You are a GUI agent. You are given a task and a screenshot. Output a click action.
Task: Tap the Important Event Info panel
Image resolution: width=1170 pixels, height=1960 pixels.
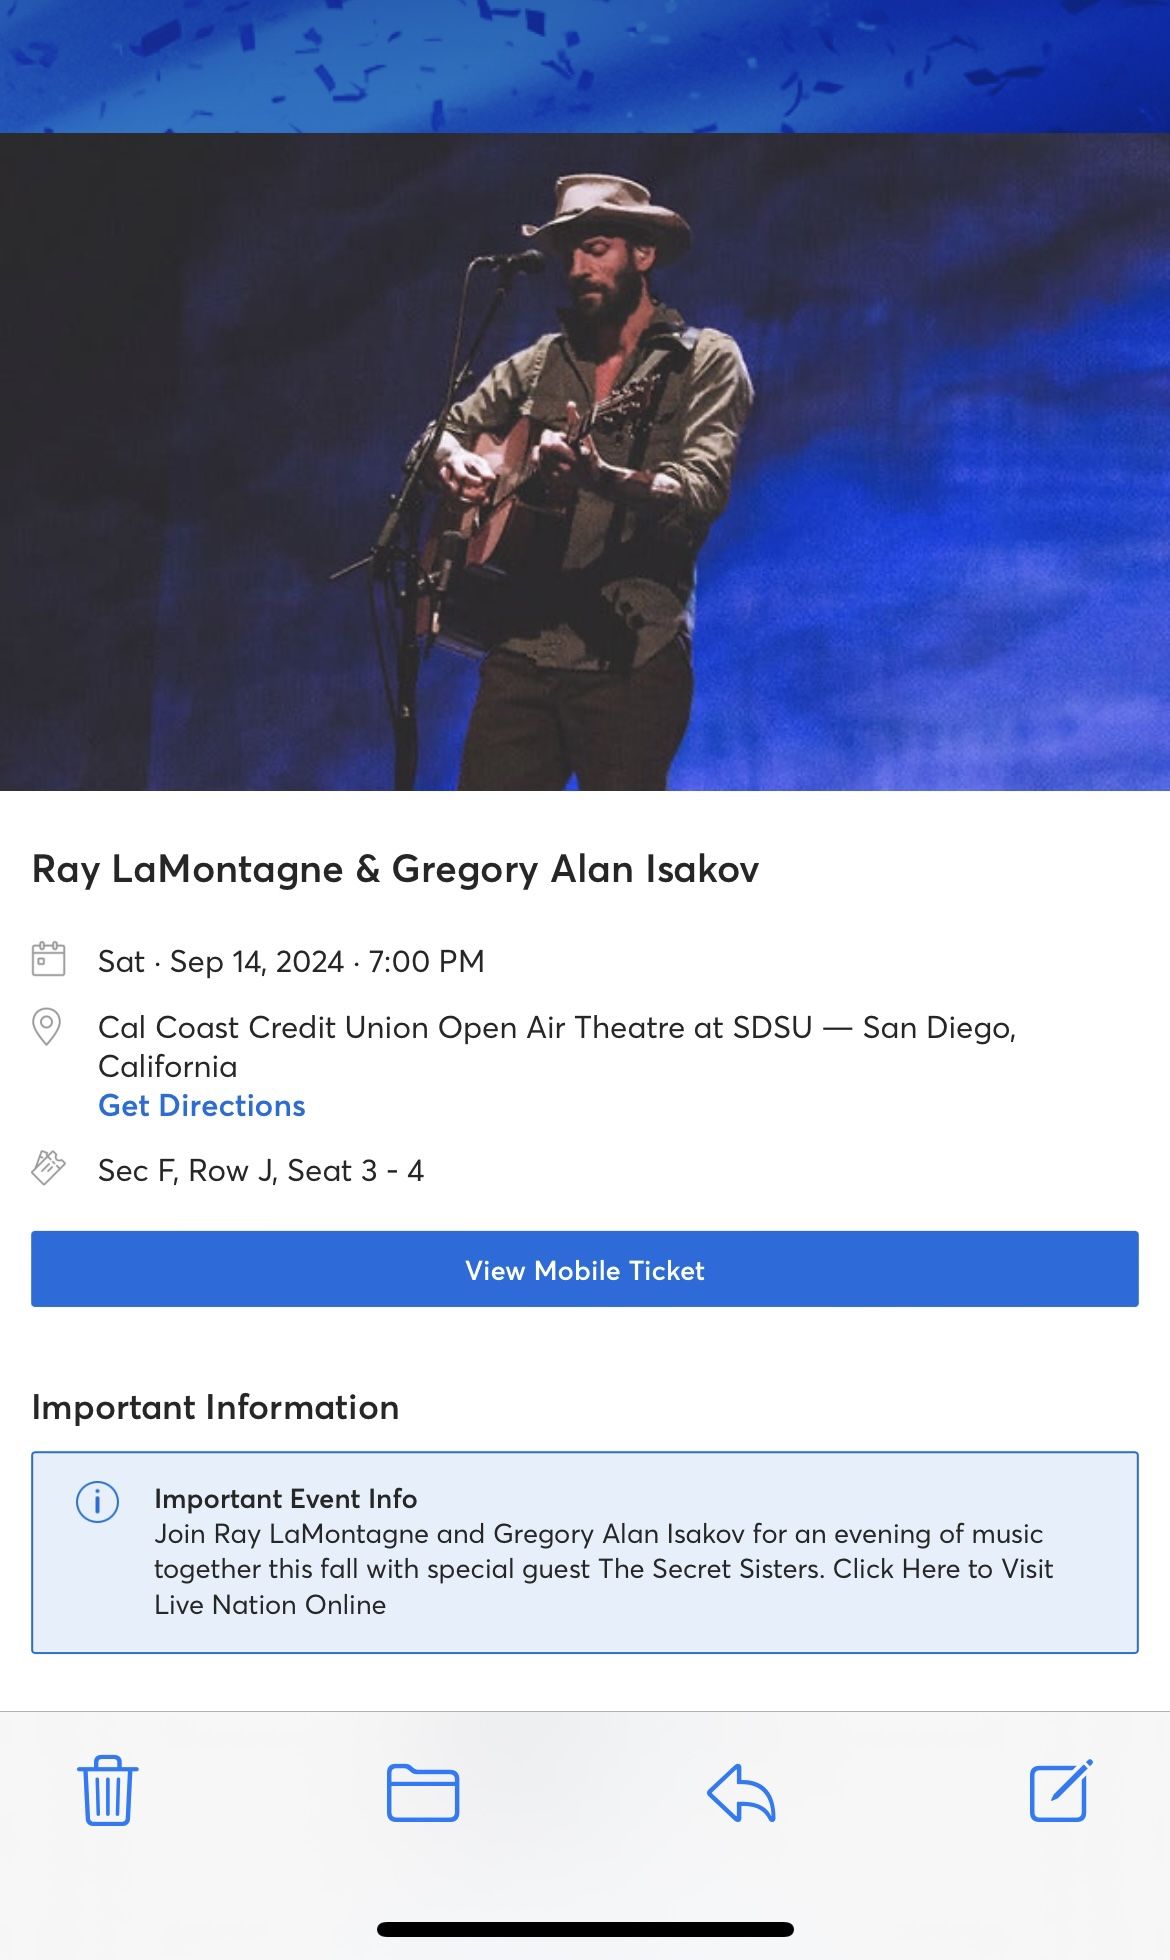click(585, 1554)
